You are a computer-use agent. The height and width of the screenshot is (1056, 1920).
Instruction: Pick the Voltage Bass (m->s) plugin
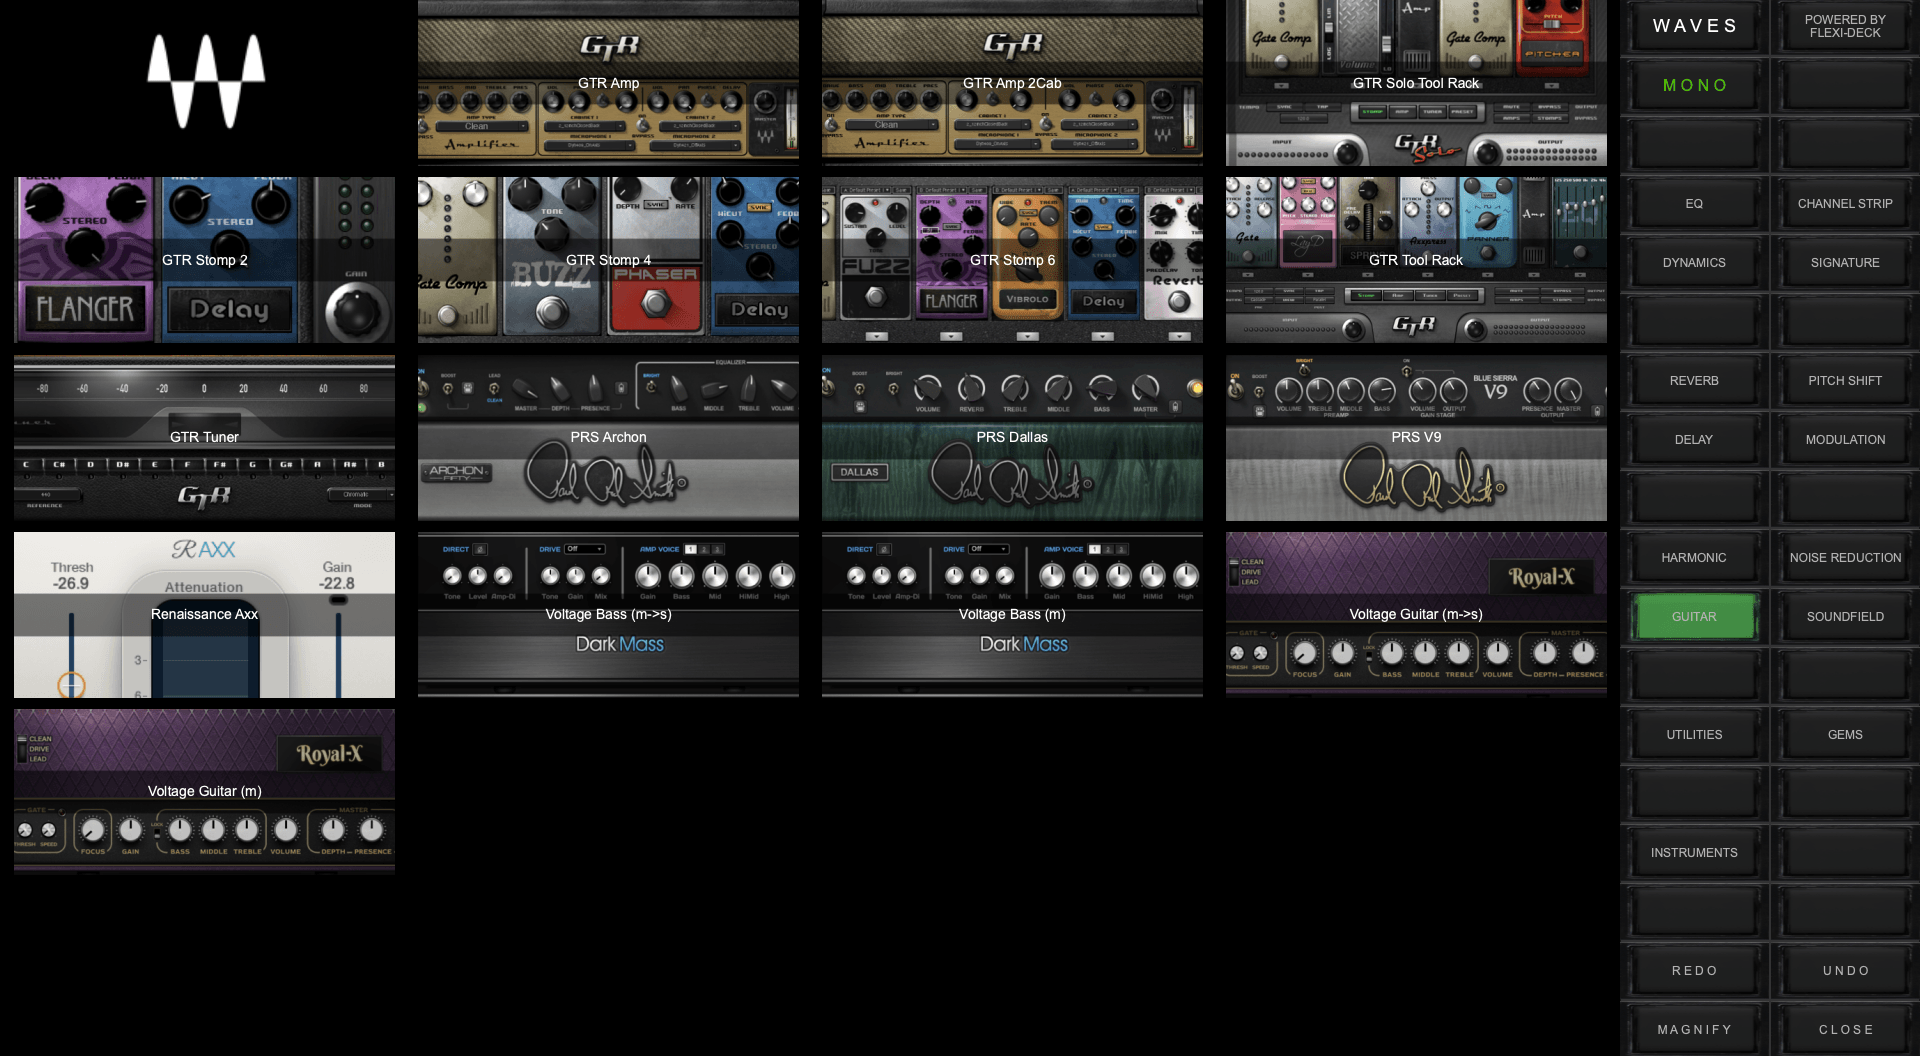[608, 614]
